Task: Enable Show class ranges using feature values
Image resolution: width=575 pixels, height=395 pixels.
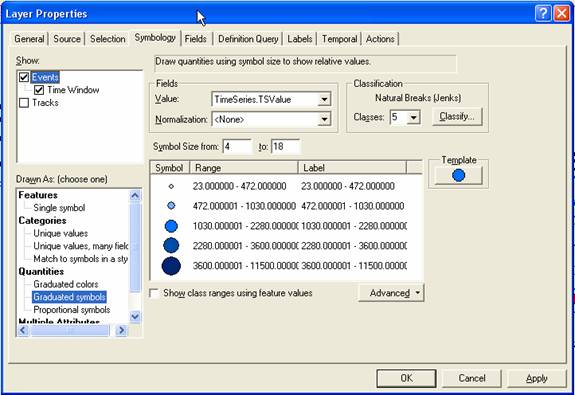Action: (x=154, y=293)
